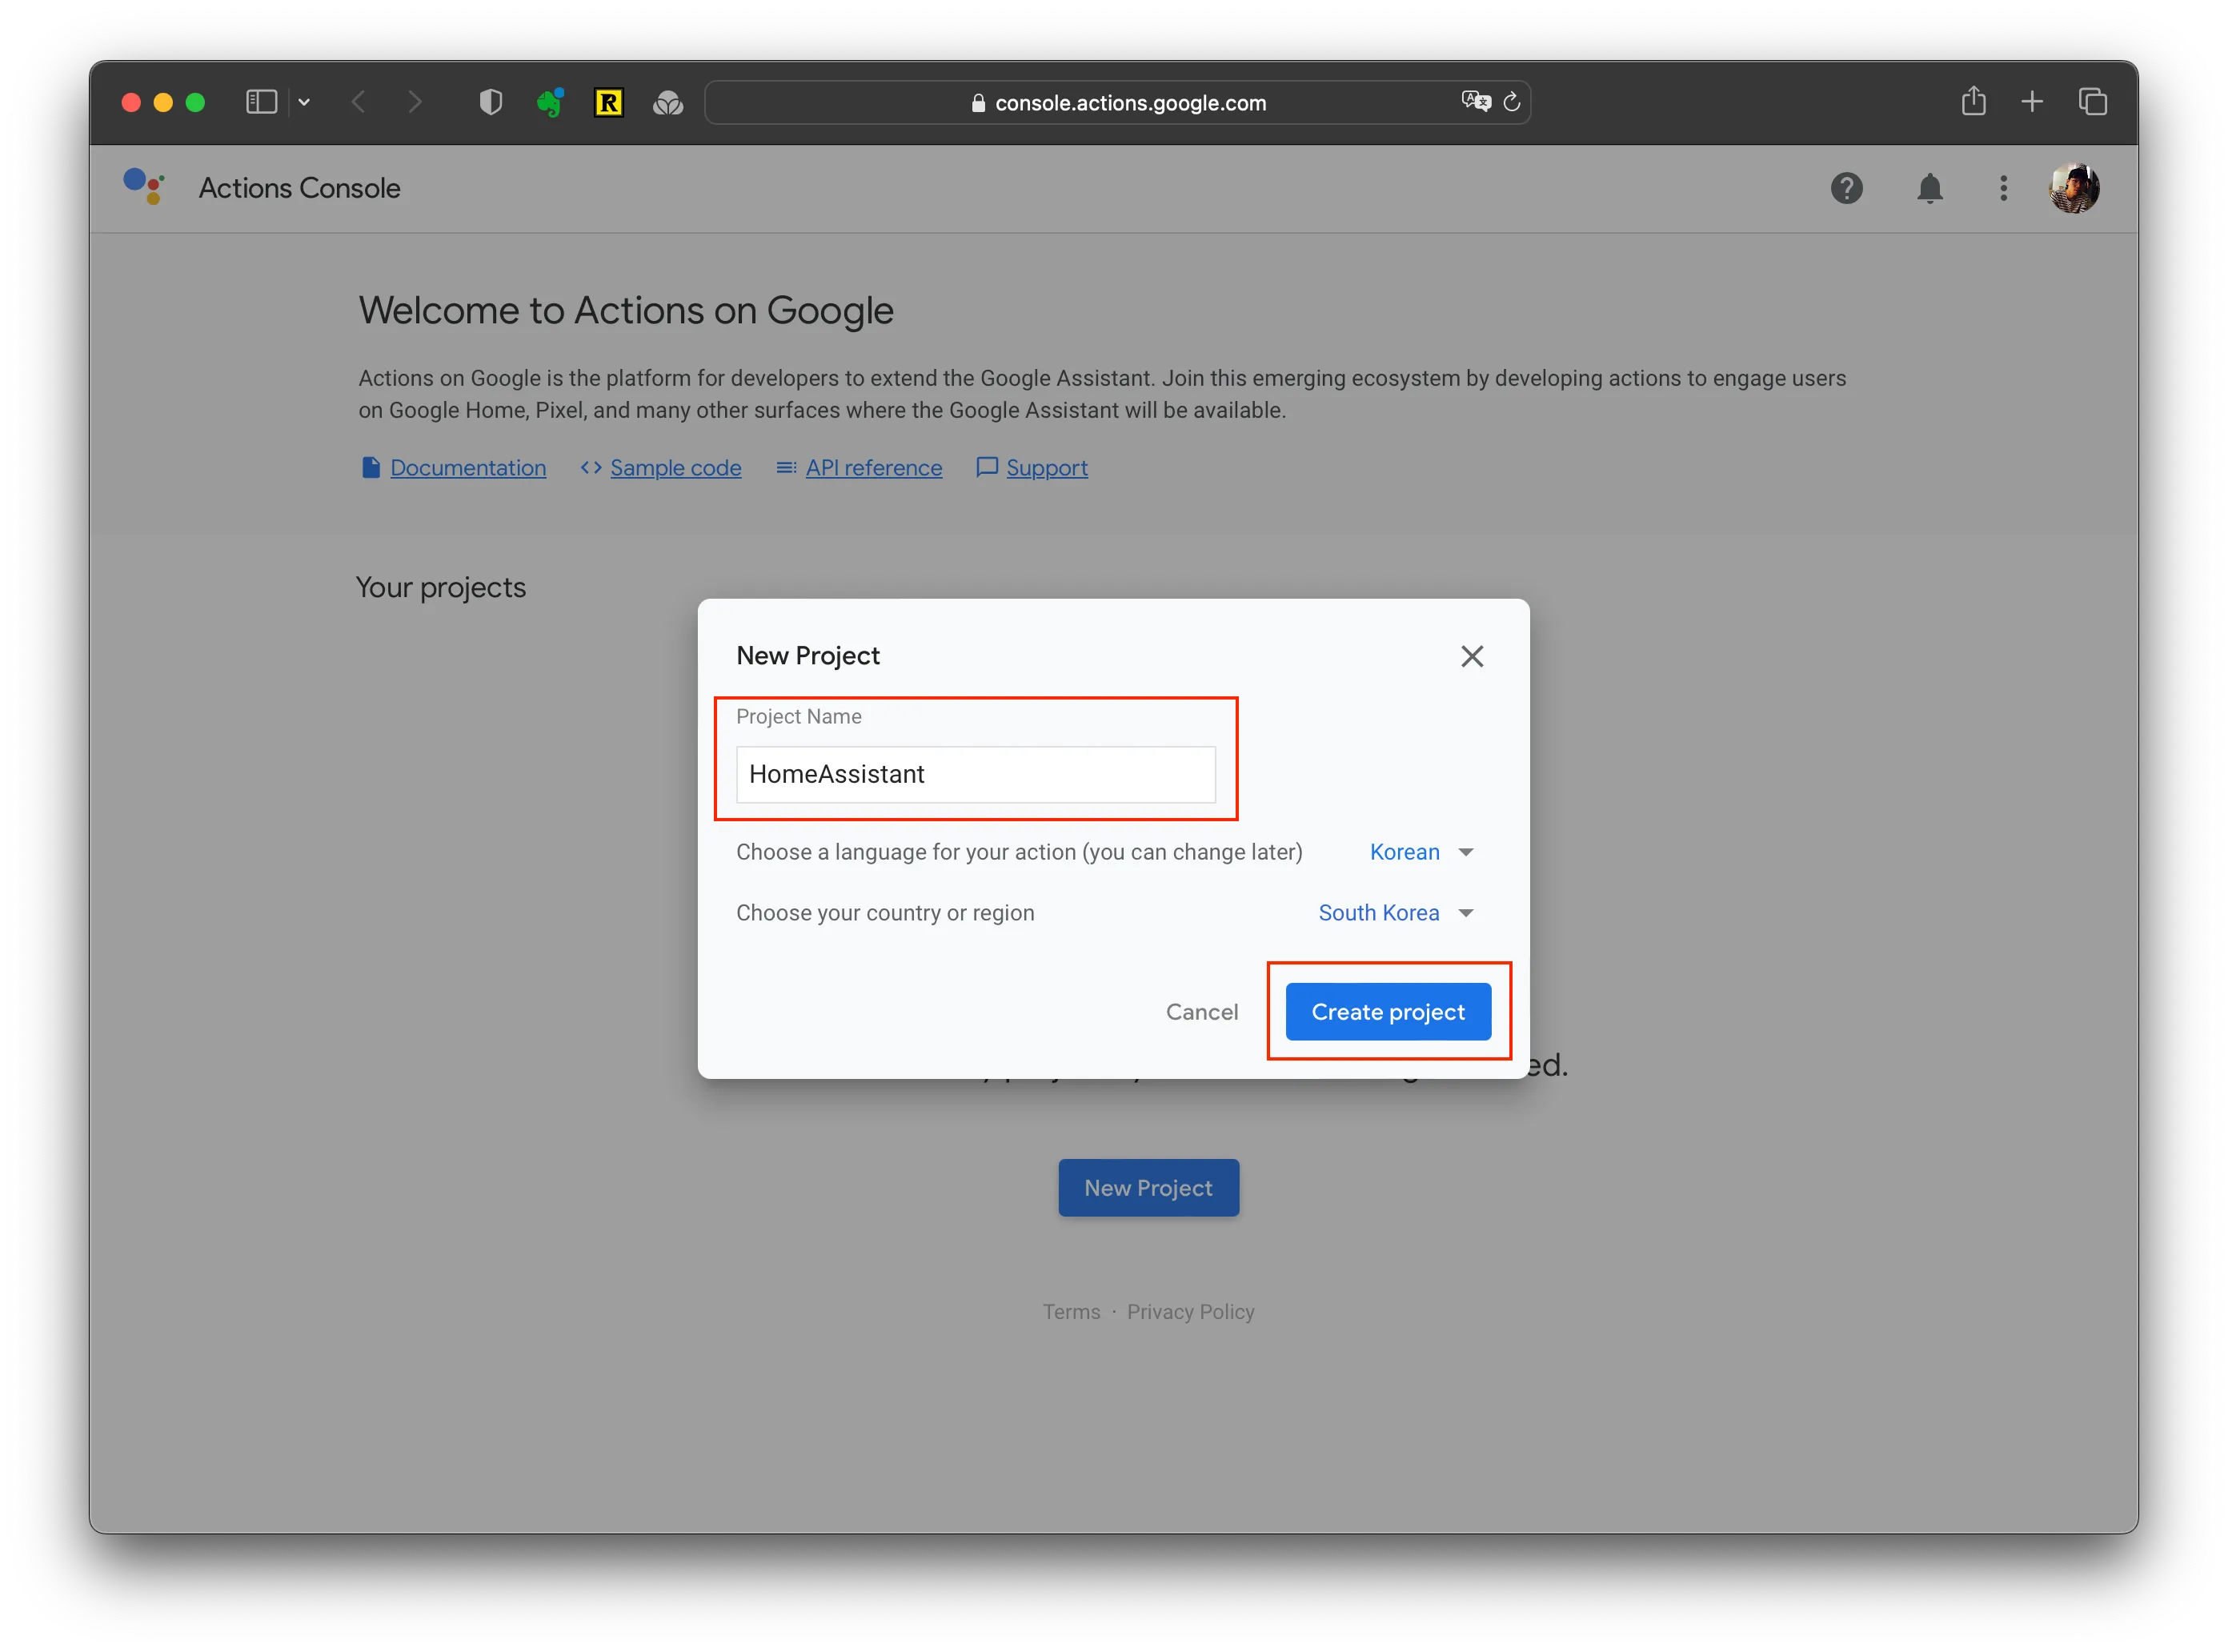Click the trefoil extension icon
Viewport: 2228px width, 1652px height.
(x=667, y=102)
